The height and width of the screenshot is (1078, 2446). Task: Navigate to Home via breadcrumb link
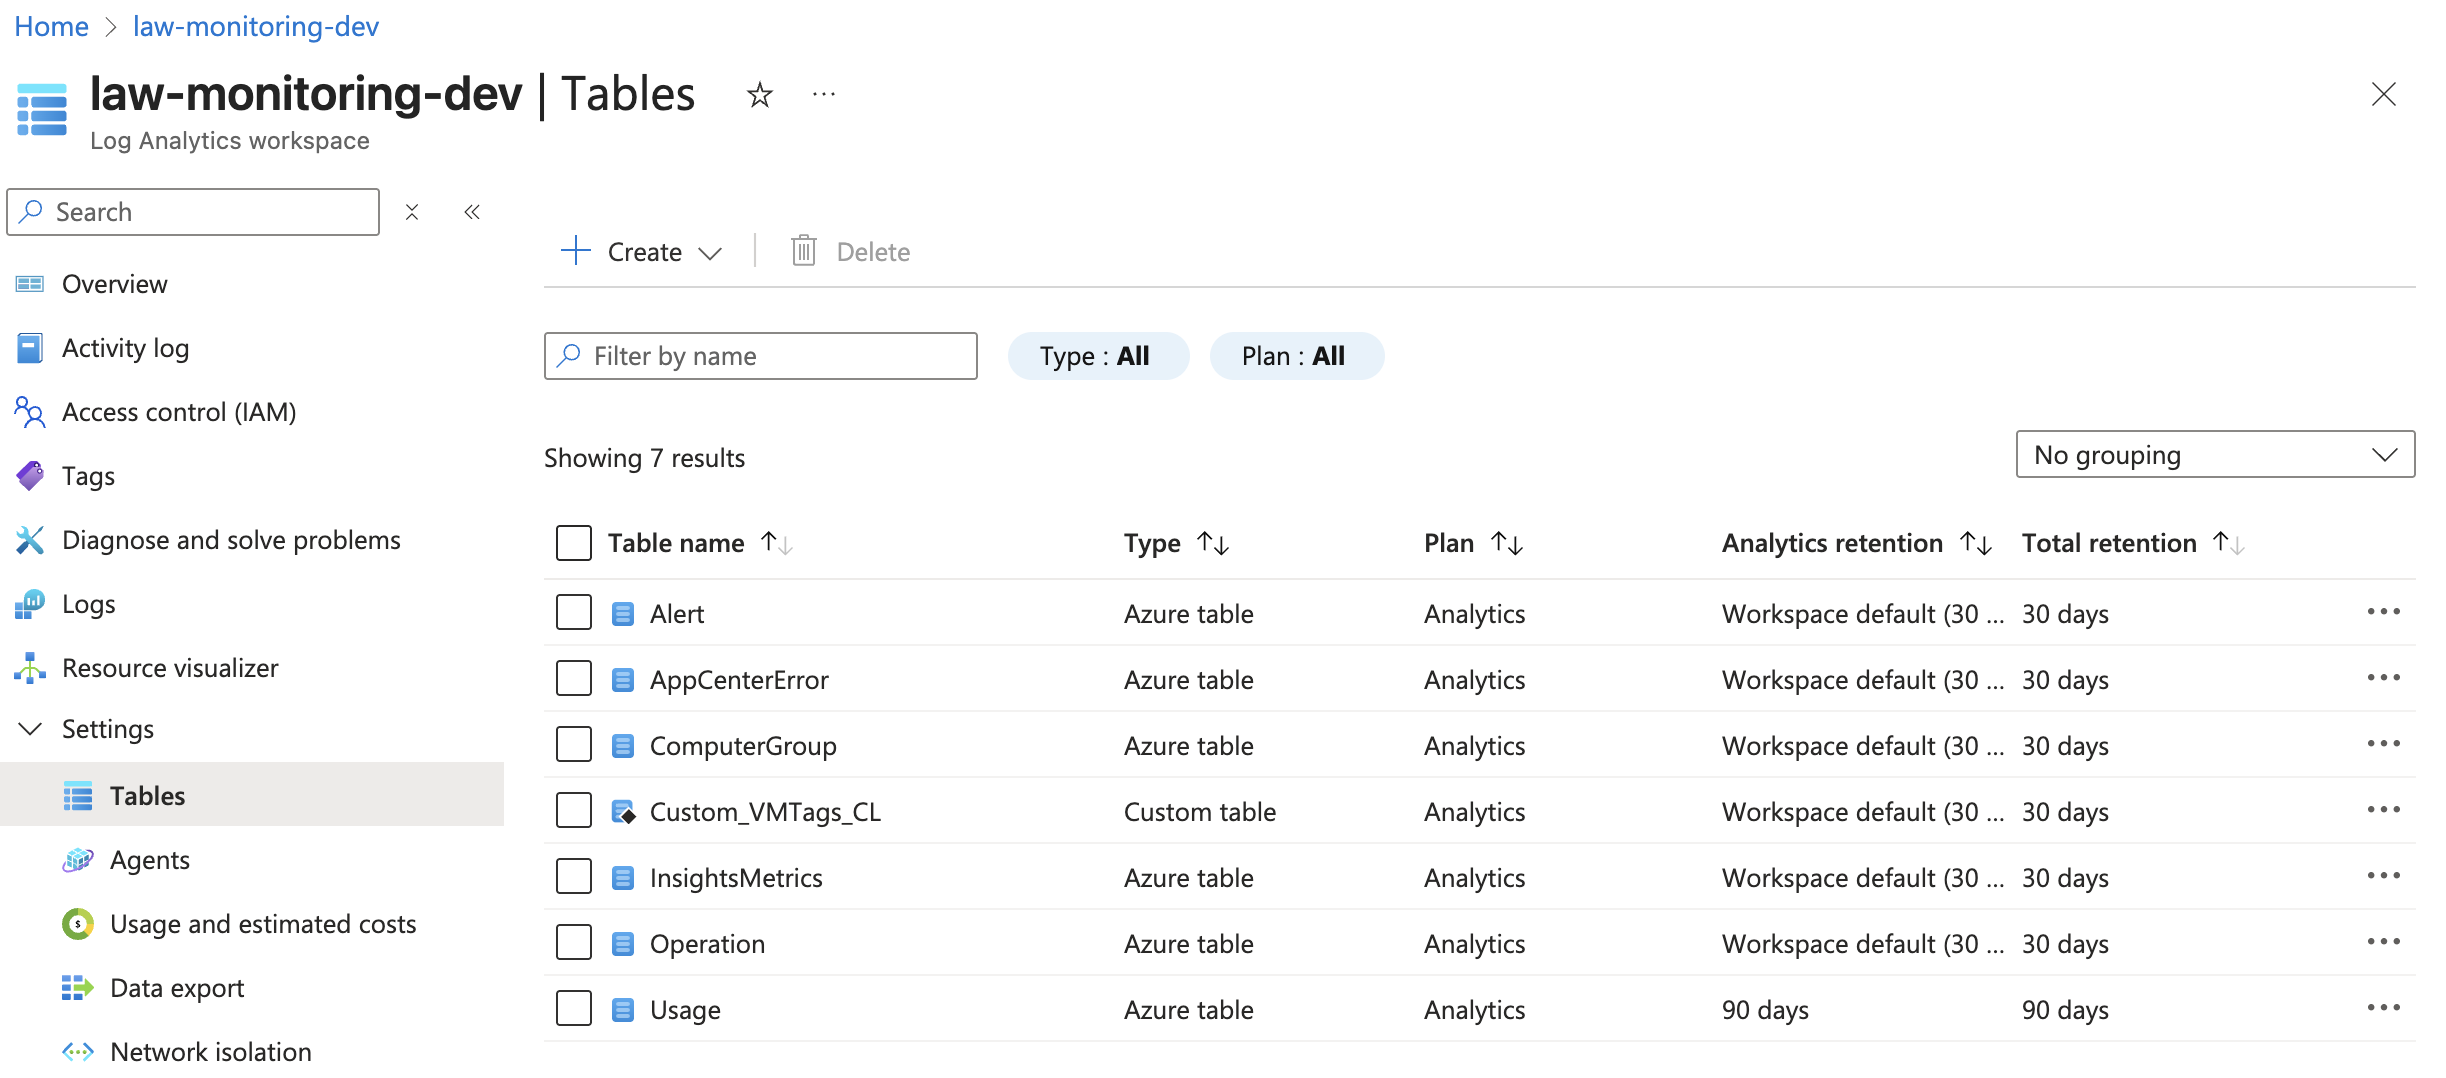pos(50,25)
